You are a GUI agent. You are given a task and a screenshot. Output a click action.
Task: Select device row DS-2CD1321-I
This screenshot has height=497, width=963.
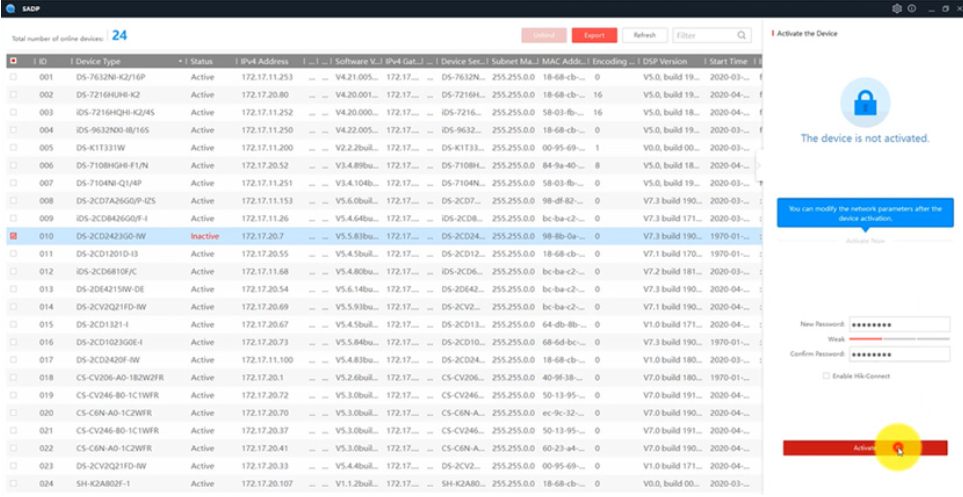pos(384,324)
